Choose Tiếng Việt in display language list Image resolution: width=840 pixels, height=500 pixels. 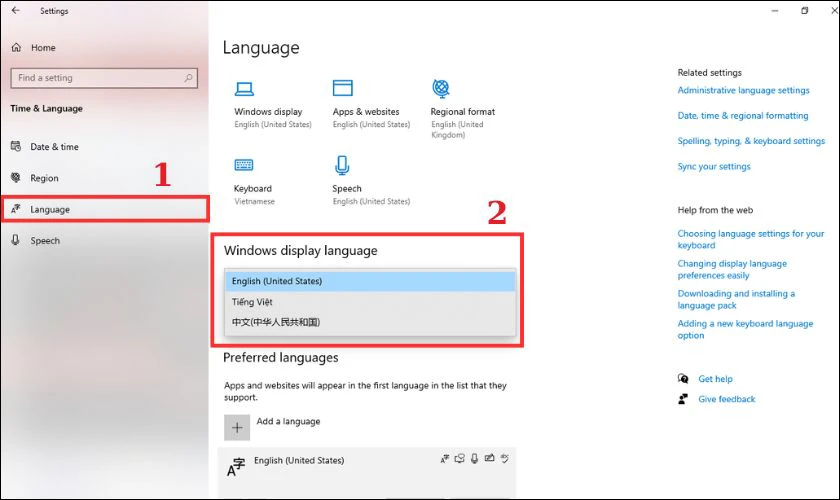pos(370,302)
